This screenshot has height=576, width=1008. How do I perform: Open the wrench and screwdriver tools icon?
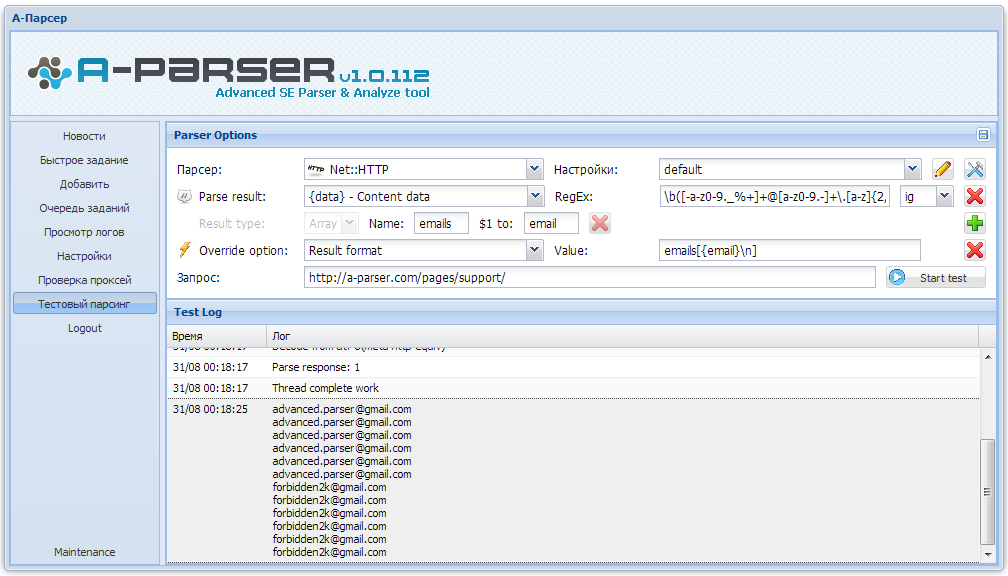point(975,170)
